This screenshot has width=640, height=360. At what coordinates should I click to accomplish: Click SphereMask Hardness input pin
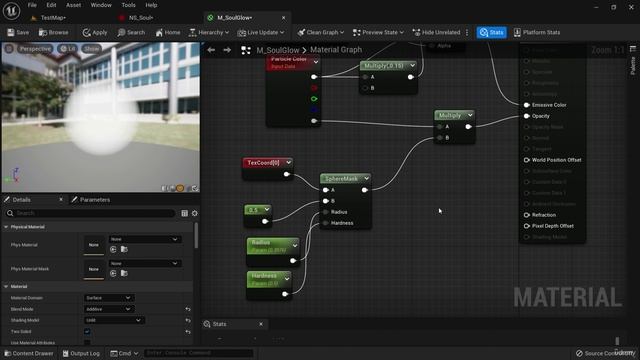(326, 223)
